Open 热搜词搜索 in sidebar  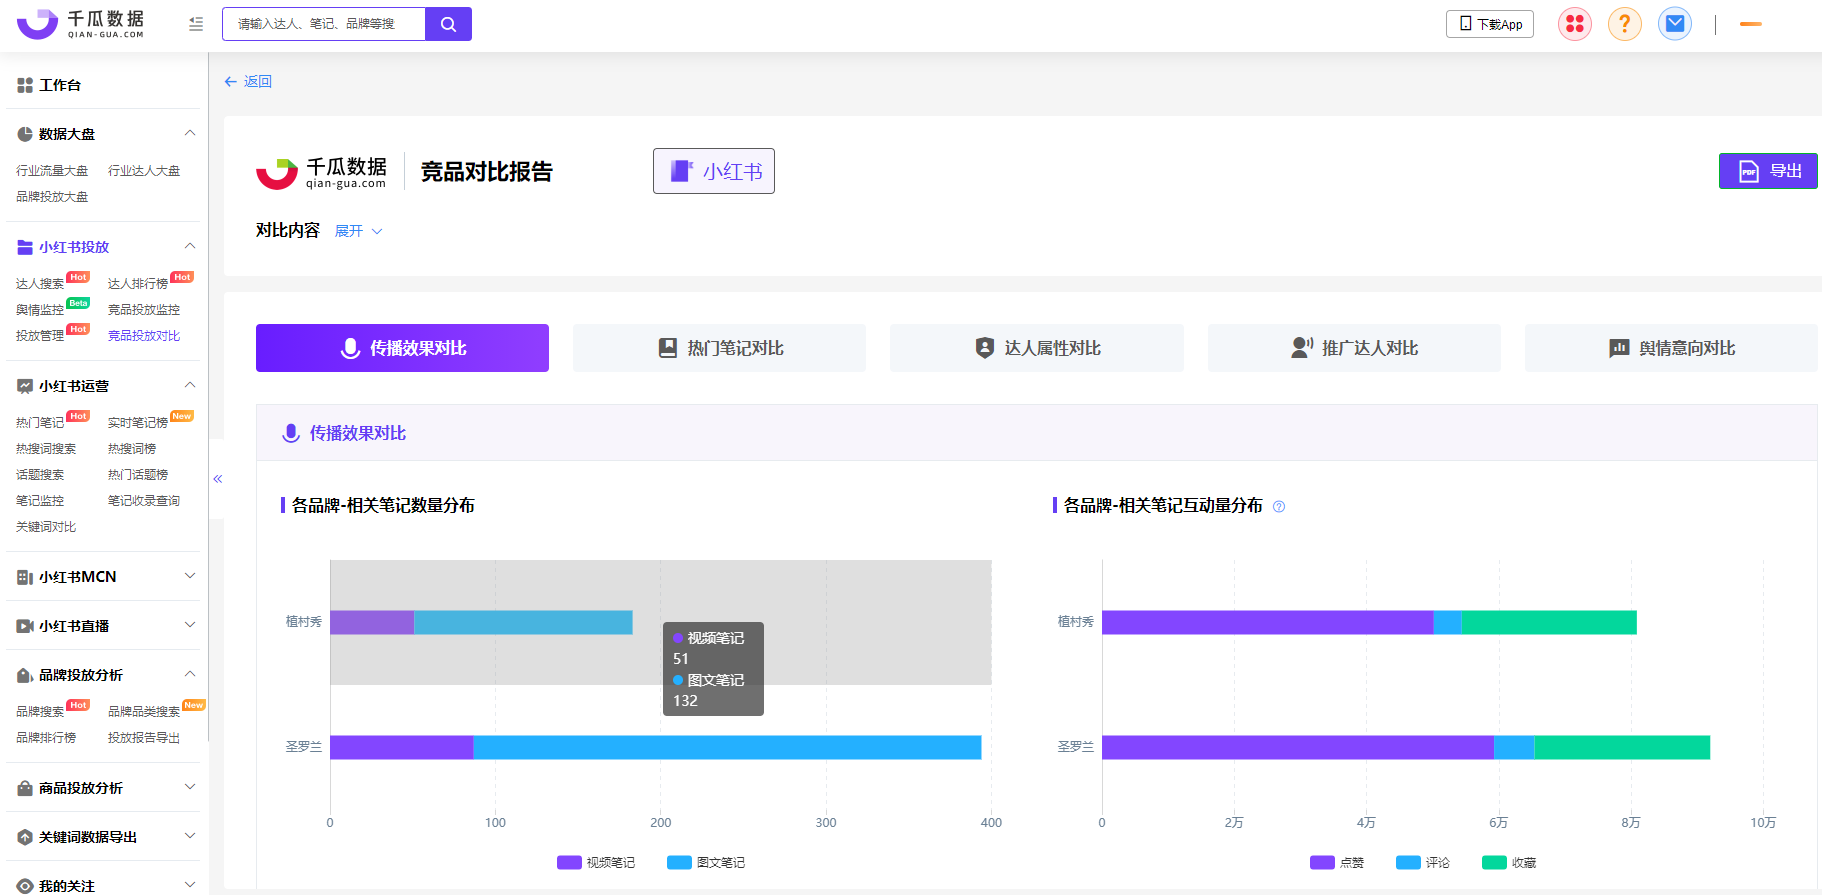tap(46, 449)
